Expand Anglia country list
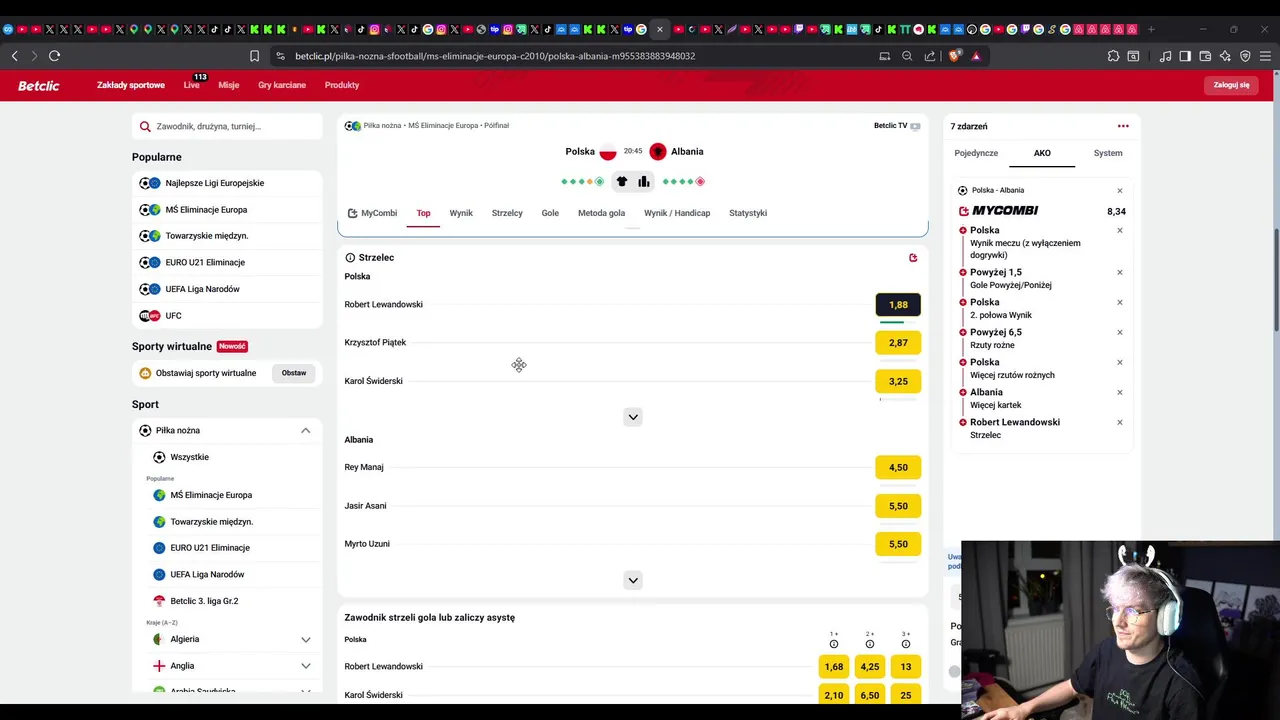 click(x=306, y=666)
